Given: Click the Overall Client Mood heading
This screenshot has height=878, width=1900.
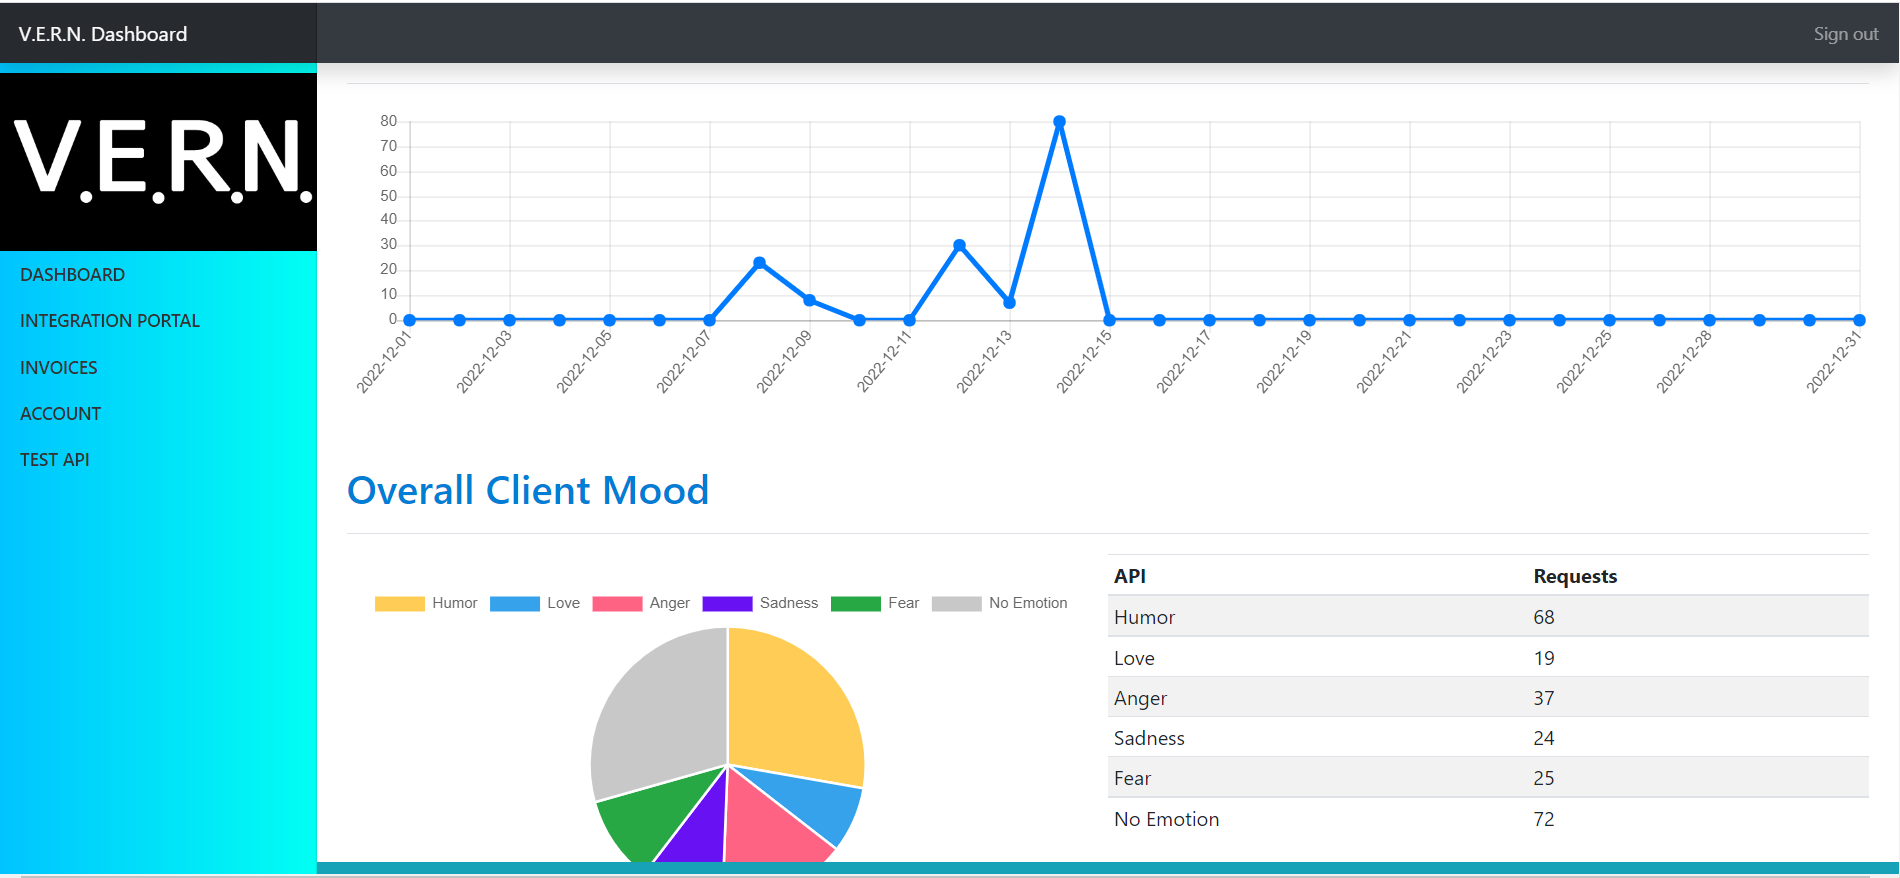Looking at the screenshot, I should (528, 491).
